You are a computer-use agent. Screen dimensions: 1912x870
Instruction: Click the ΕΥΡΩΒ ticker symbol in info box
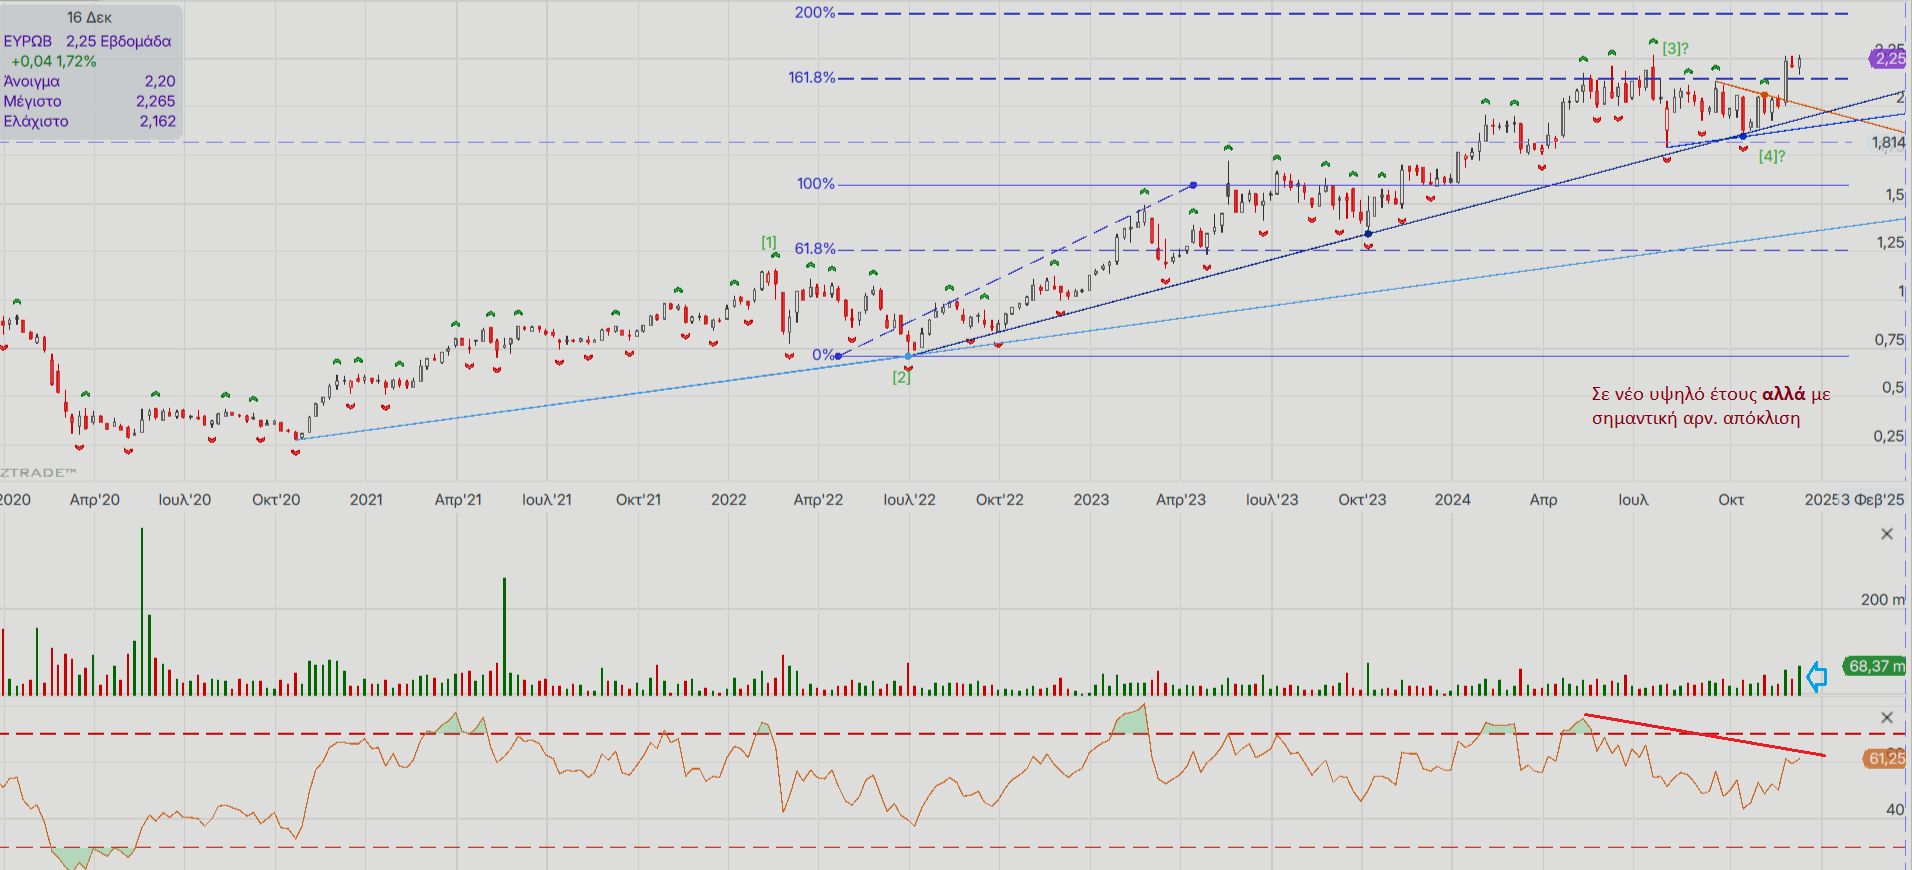click(x=28, y=41)
